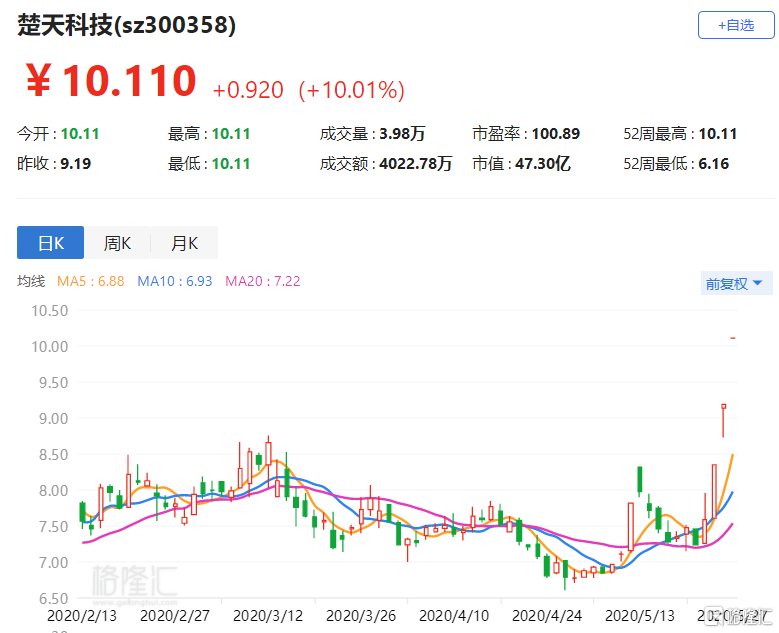The width and height of the screenshot is (779, 633).
Task: Click the 10.00 price axis label
Action: pyautogui.click(x=50, y=347)
